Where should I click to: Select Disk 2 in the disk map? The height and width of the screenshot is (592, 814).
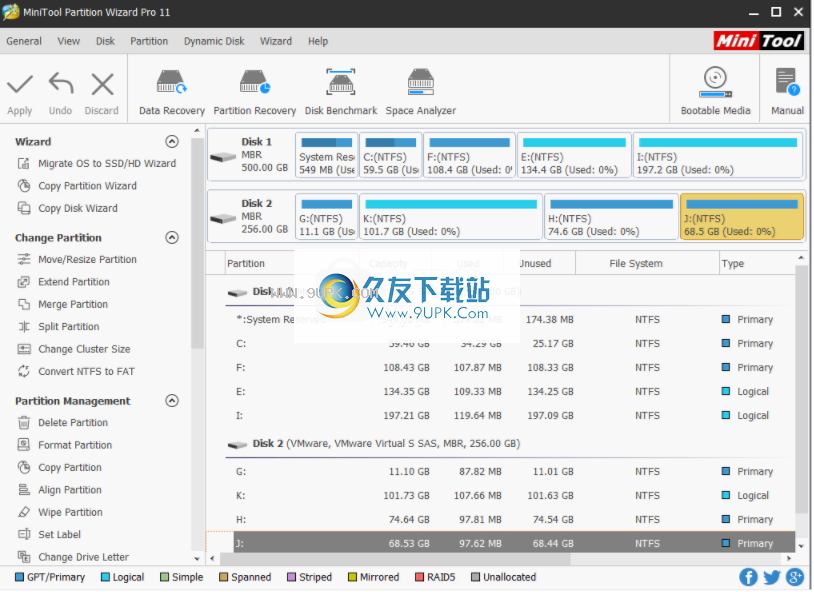251,217
